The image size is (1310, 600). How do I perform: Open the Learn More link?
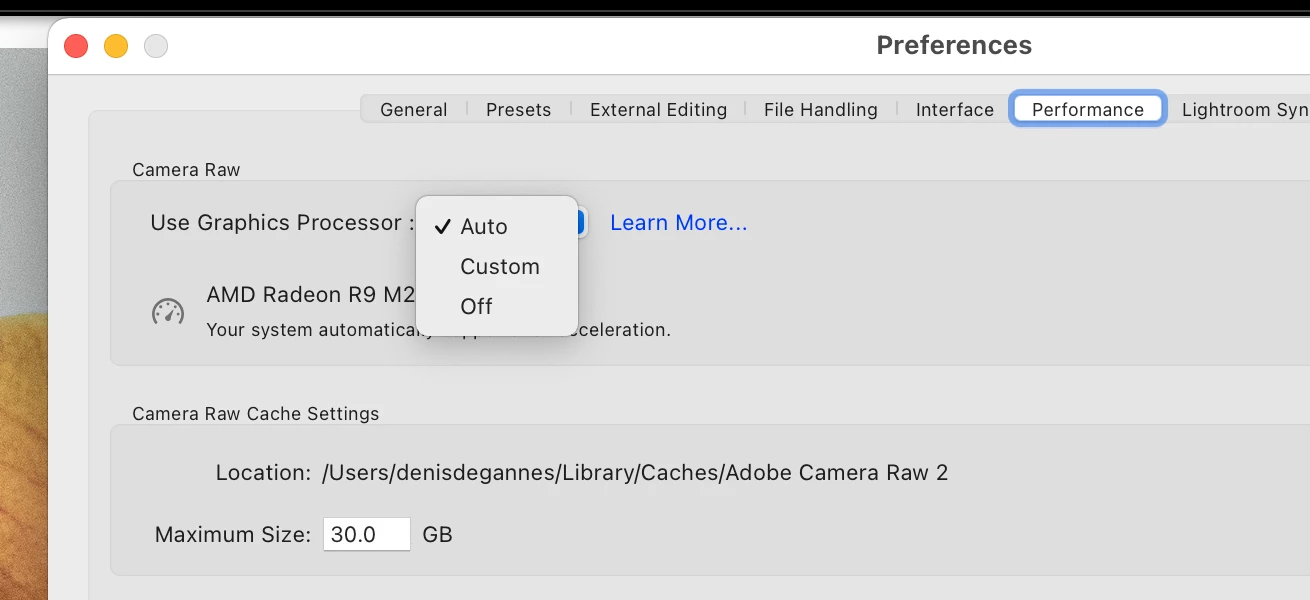point(678,223)
